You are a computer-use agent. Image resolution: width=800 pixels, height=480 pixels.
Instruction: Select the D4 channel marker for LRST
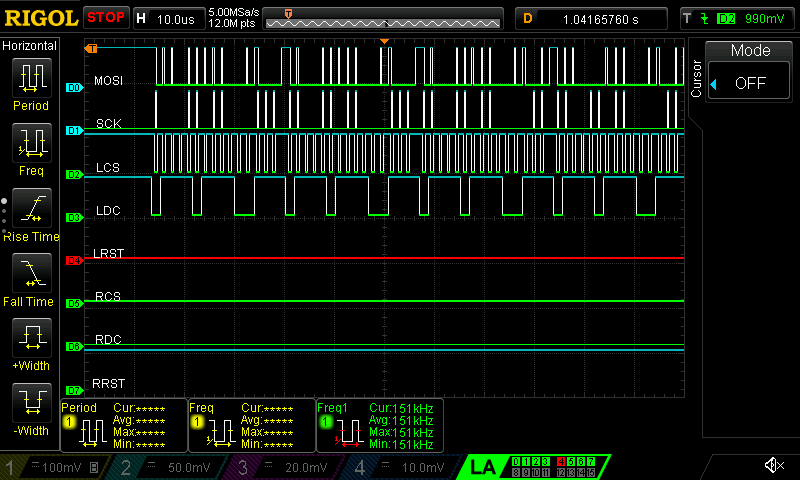pyautogui.click(x=74, y=261)
